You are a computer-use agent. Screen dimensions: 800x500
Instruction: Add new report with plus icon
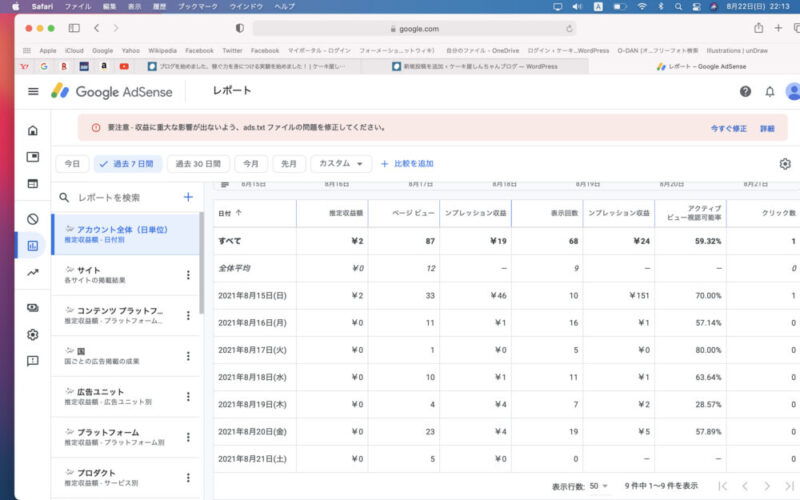coord(188,197)
